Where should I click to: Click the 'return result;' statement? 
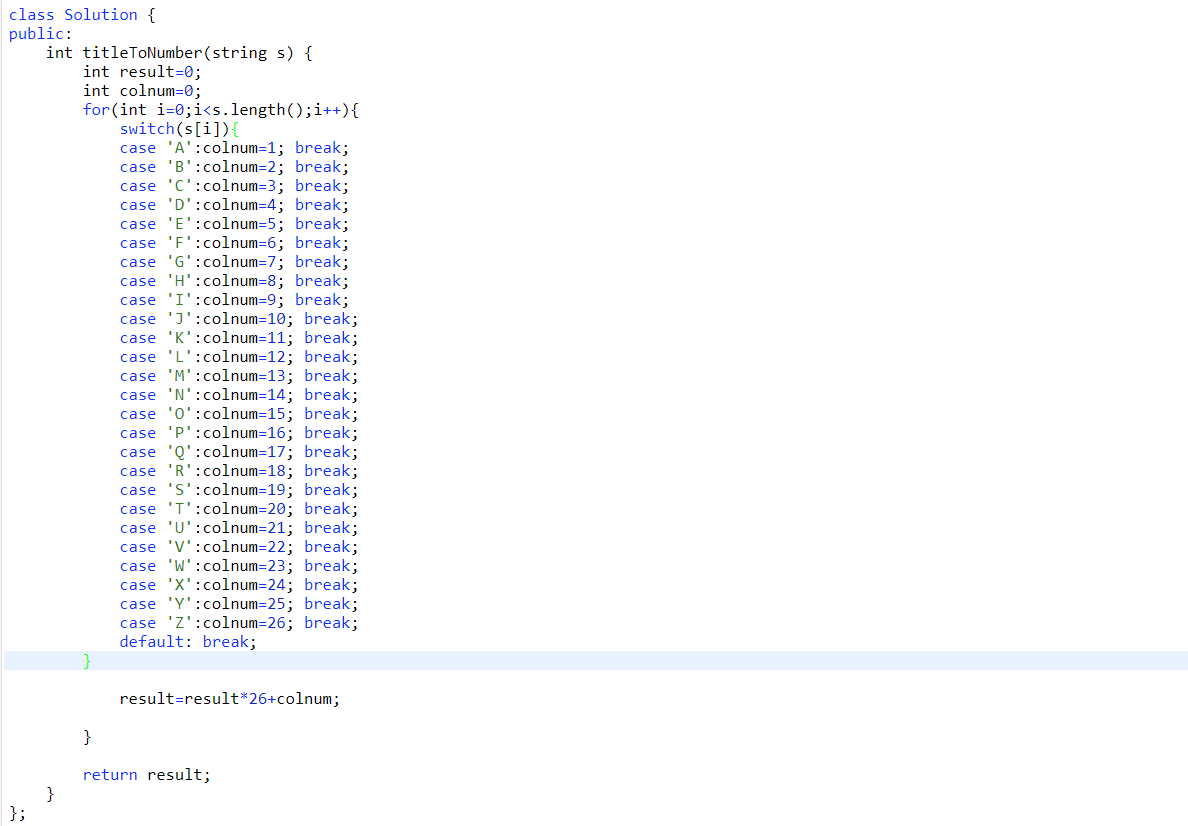[146, 774]
